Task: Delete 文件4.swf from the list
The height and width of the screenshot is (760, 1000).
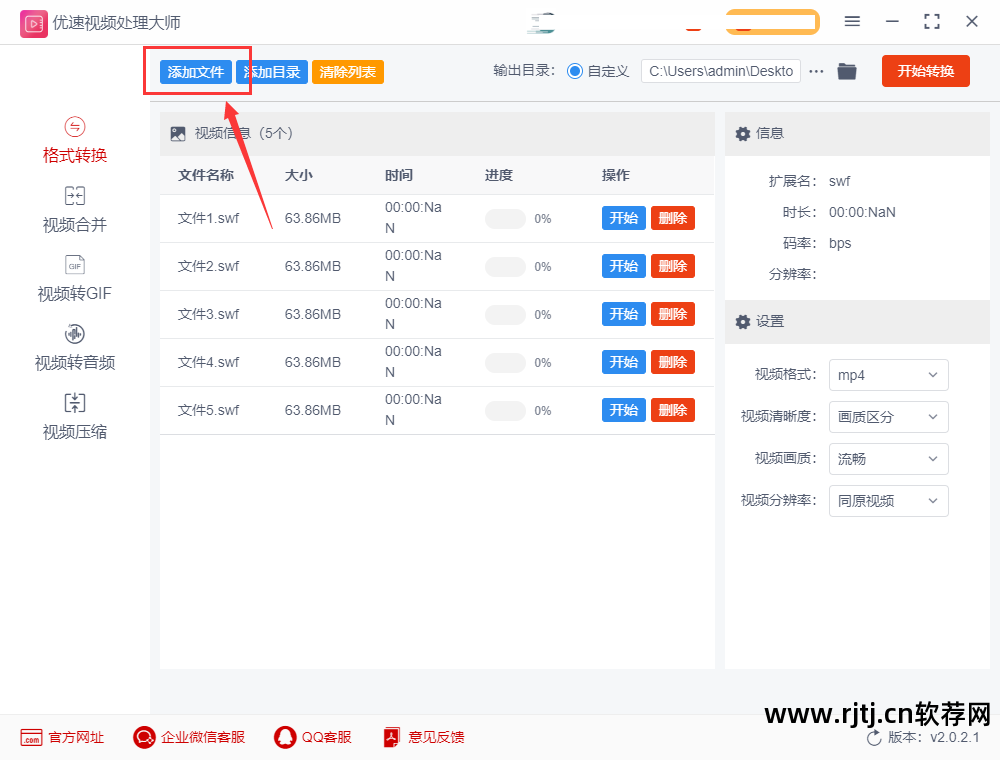Action: [x=673, y=362]
